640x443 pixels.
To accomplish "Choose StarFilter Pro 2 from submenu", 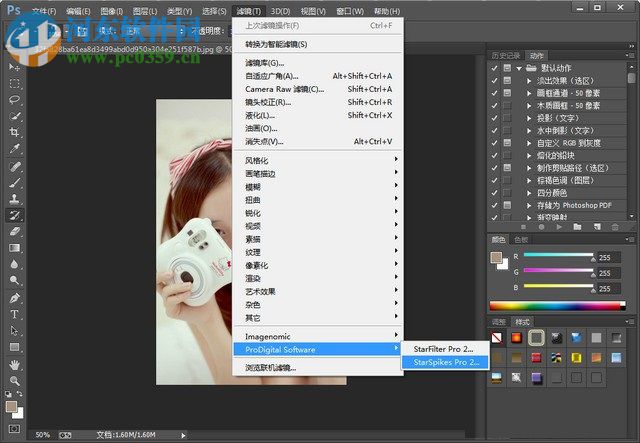I will tap(445, 349).
